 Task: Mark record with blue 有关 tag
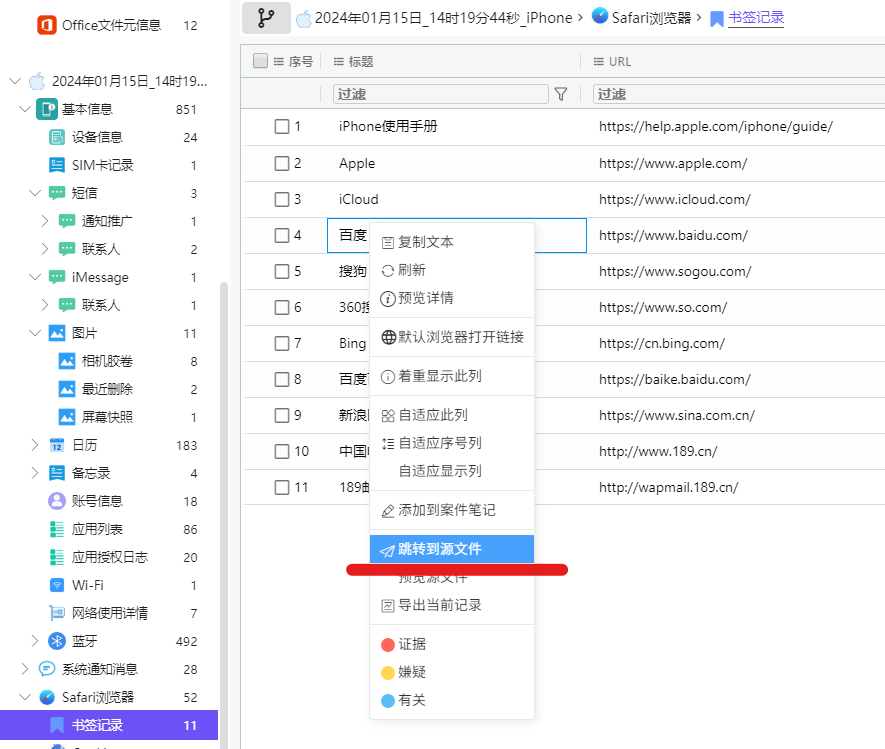pos(452,700)
